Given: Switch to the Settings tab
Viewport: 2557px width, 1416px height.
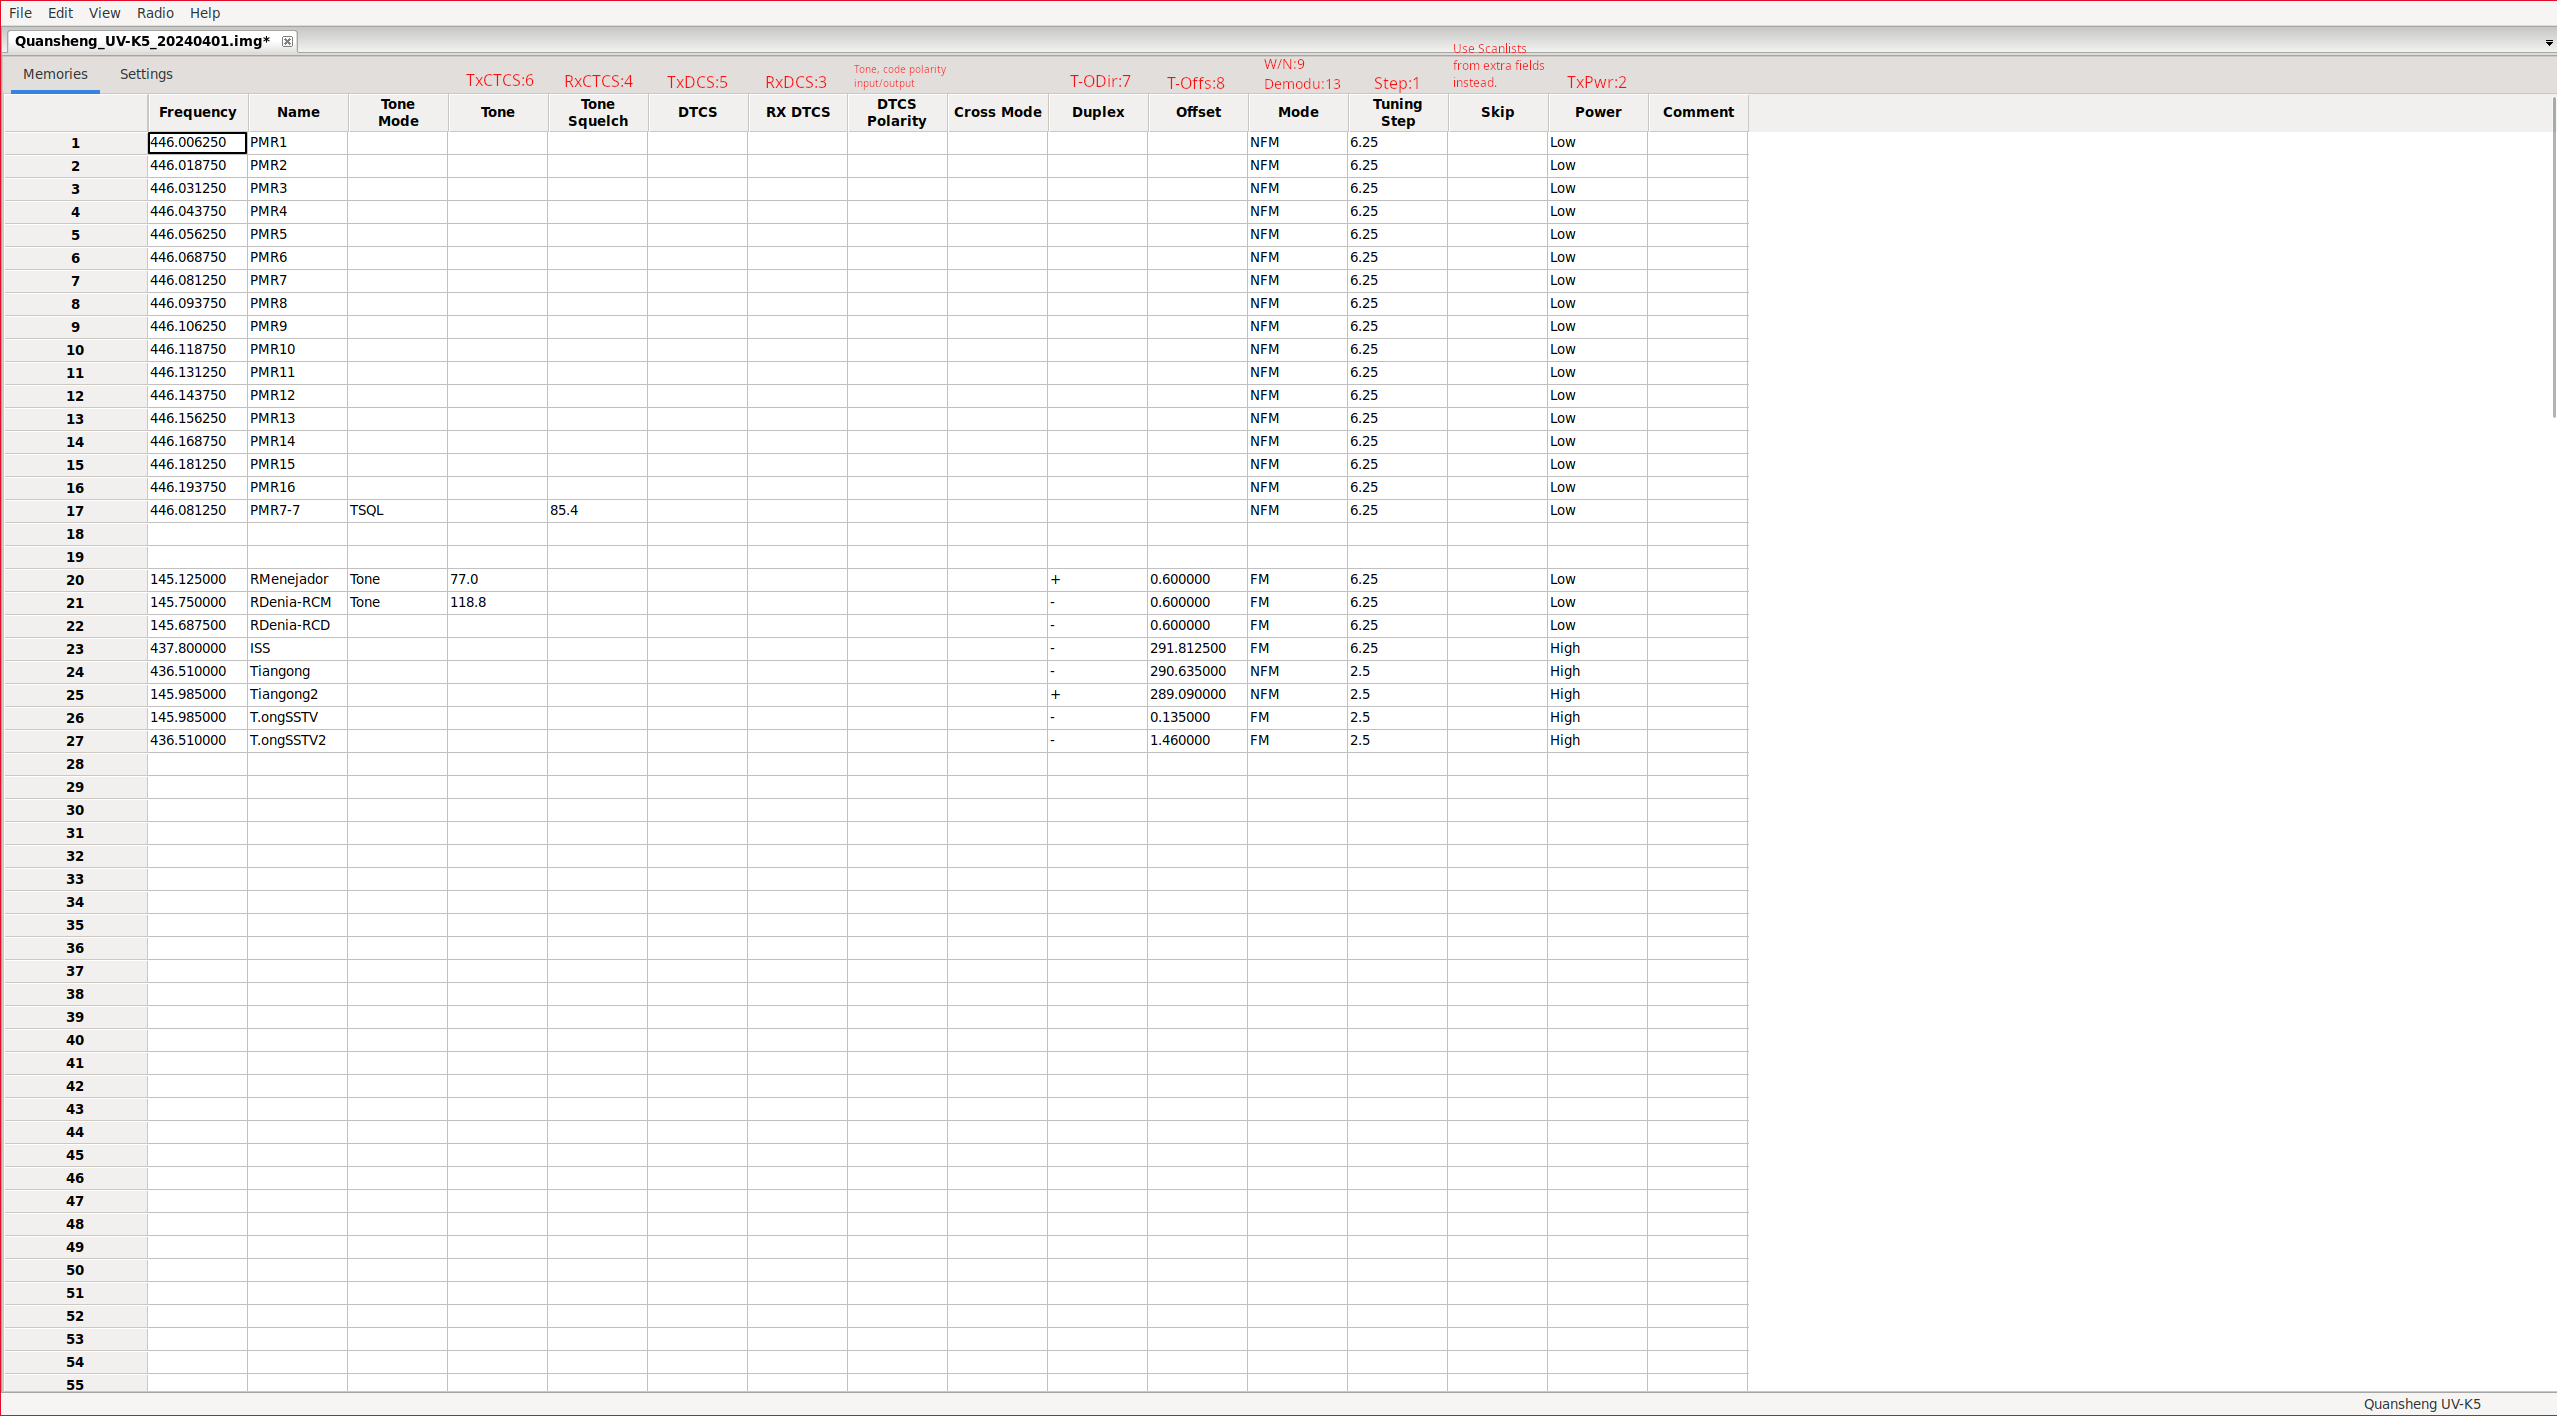Looking at the screenshot, I should [146, 74].
